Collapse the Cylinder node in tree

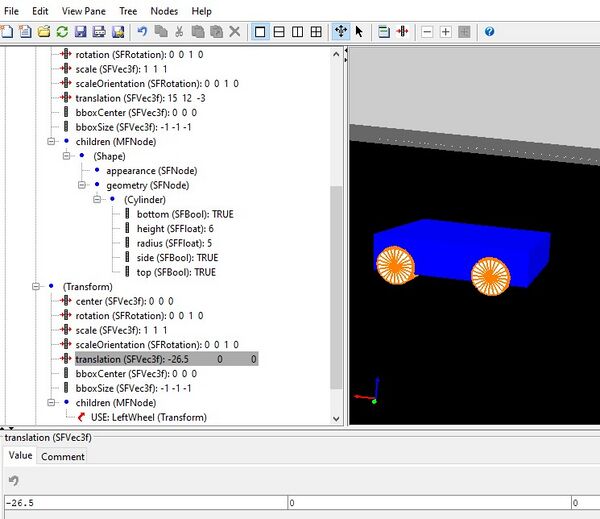(98, 200)
